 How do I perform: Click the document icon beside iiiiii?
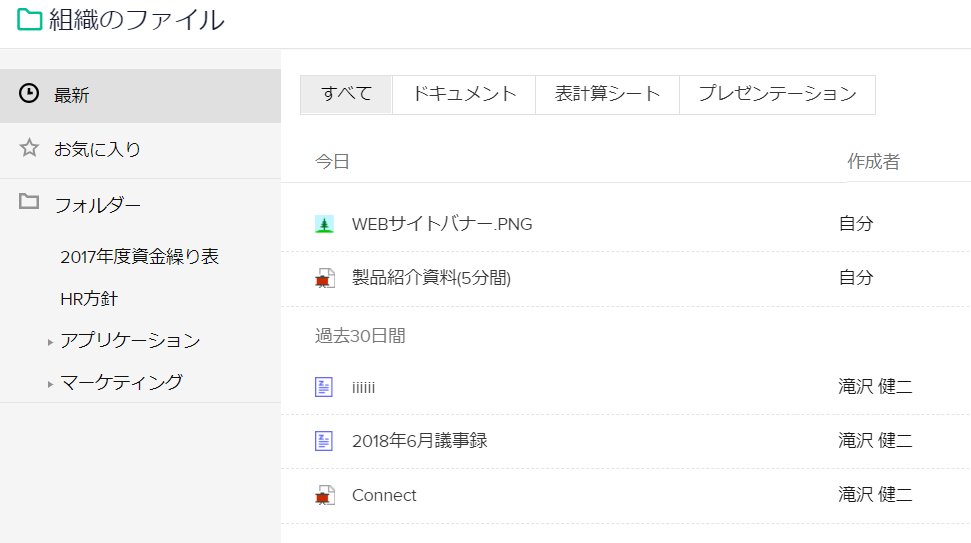pyautogui.click(x=324, y=387)
